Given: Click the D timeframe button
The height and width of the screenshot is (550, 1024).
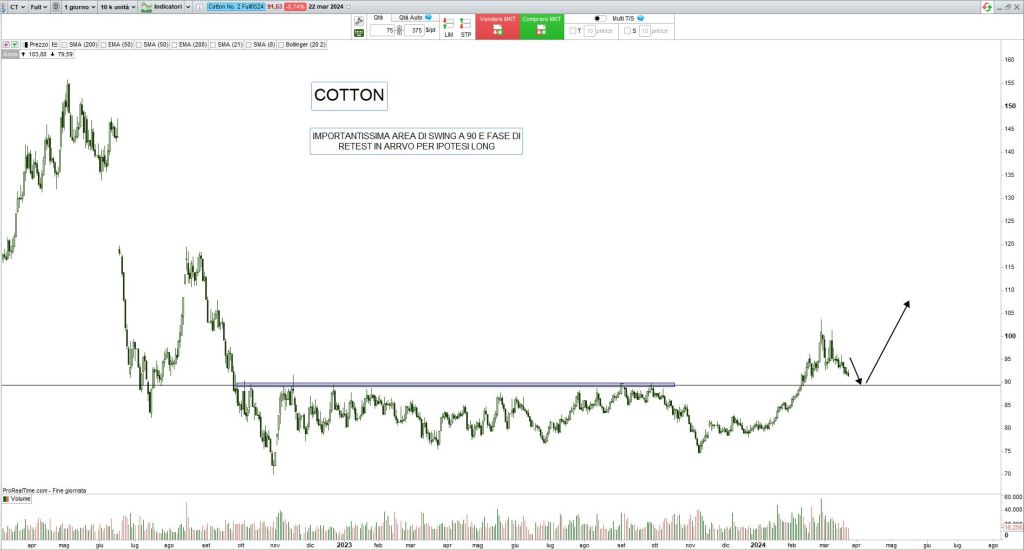Looking at the screenshot, I should pos(56,7).
